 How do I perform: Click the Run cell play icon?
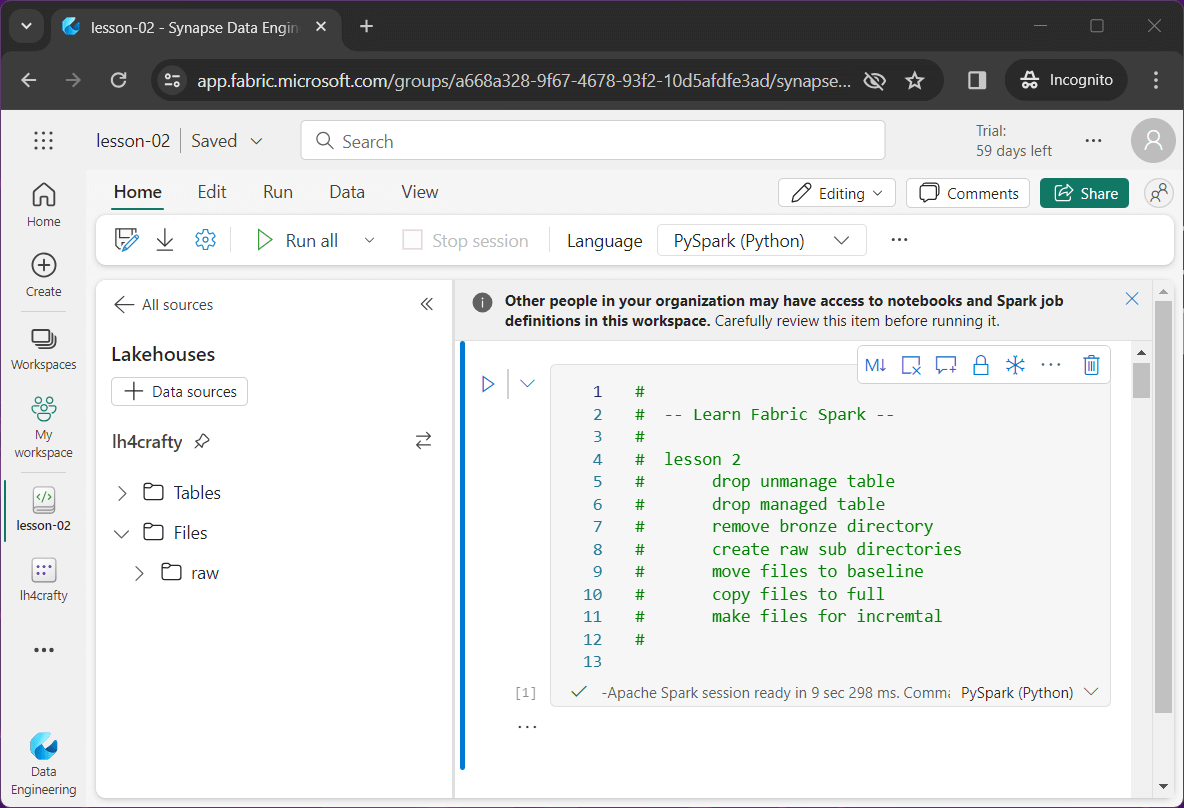(488, 383)
